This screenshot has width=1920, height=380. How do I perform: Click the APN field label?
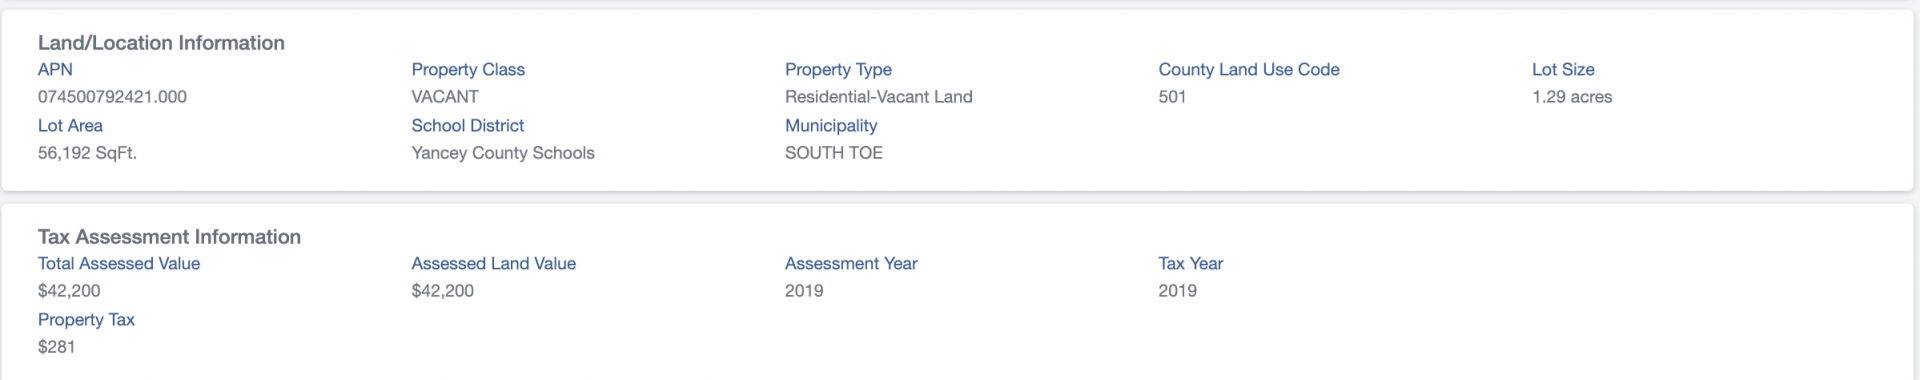[x=55, y=69]
